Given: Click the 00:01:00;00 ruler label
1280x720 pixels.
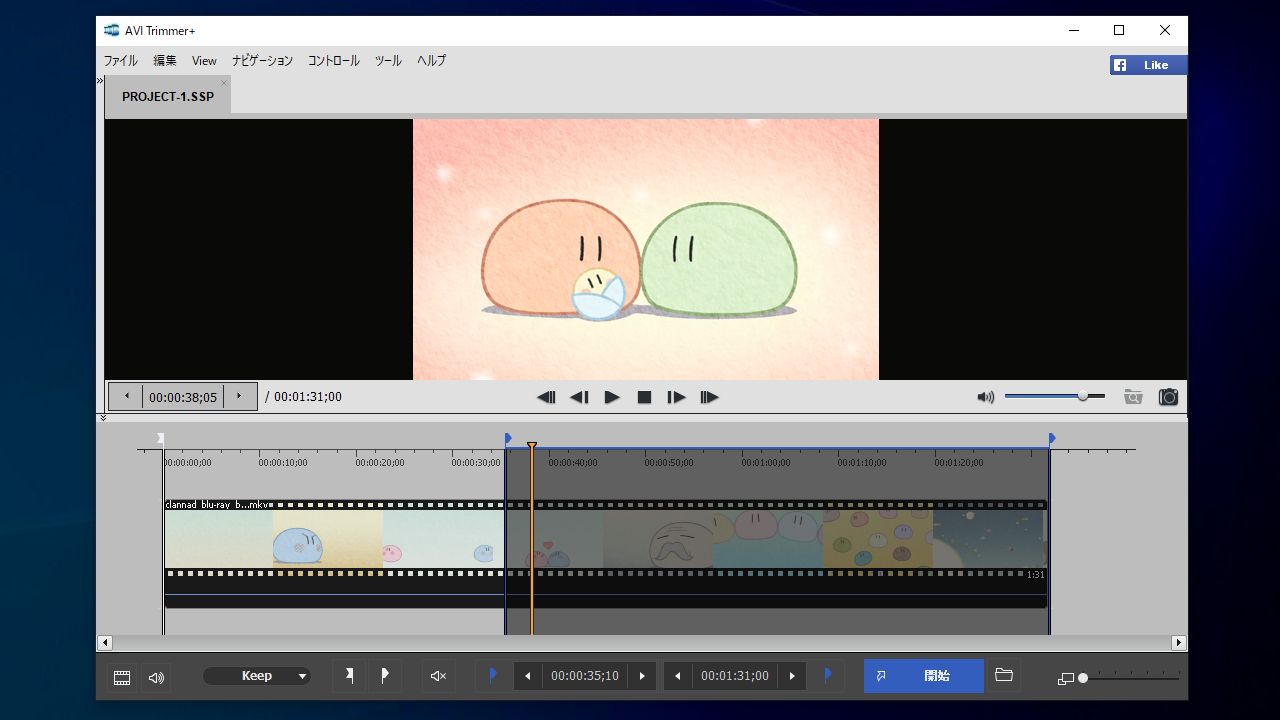Looking at the screenshot, I should coord(765,463).
